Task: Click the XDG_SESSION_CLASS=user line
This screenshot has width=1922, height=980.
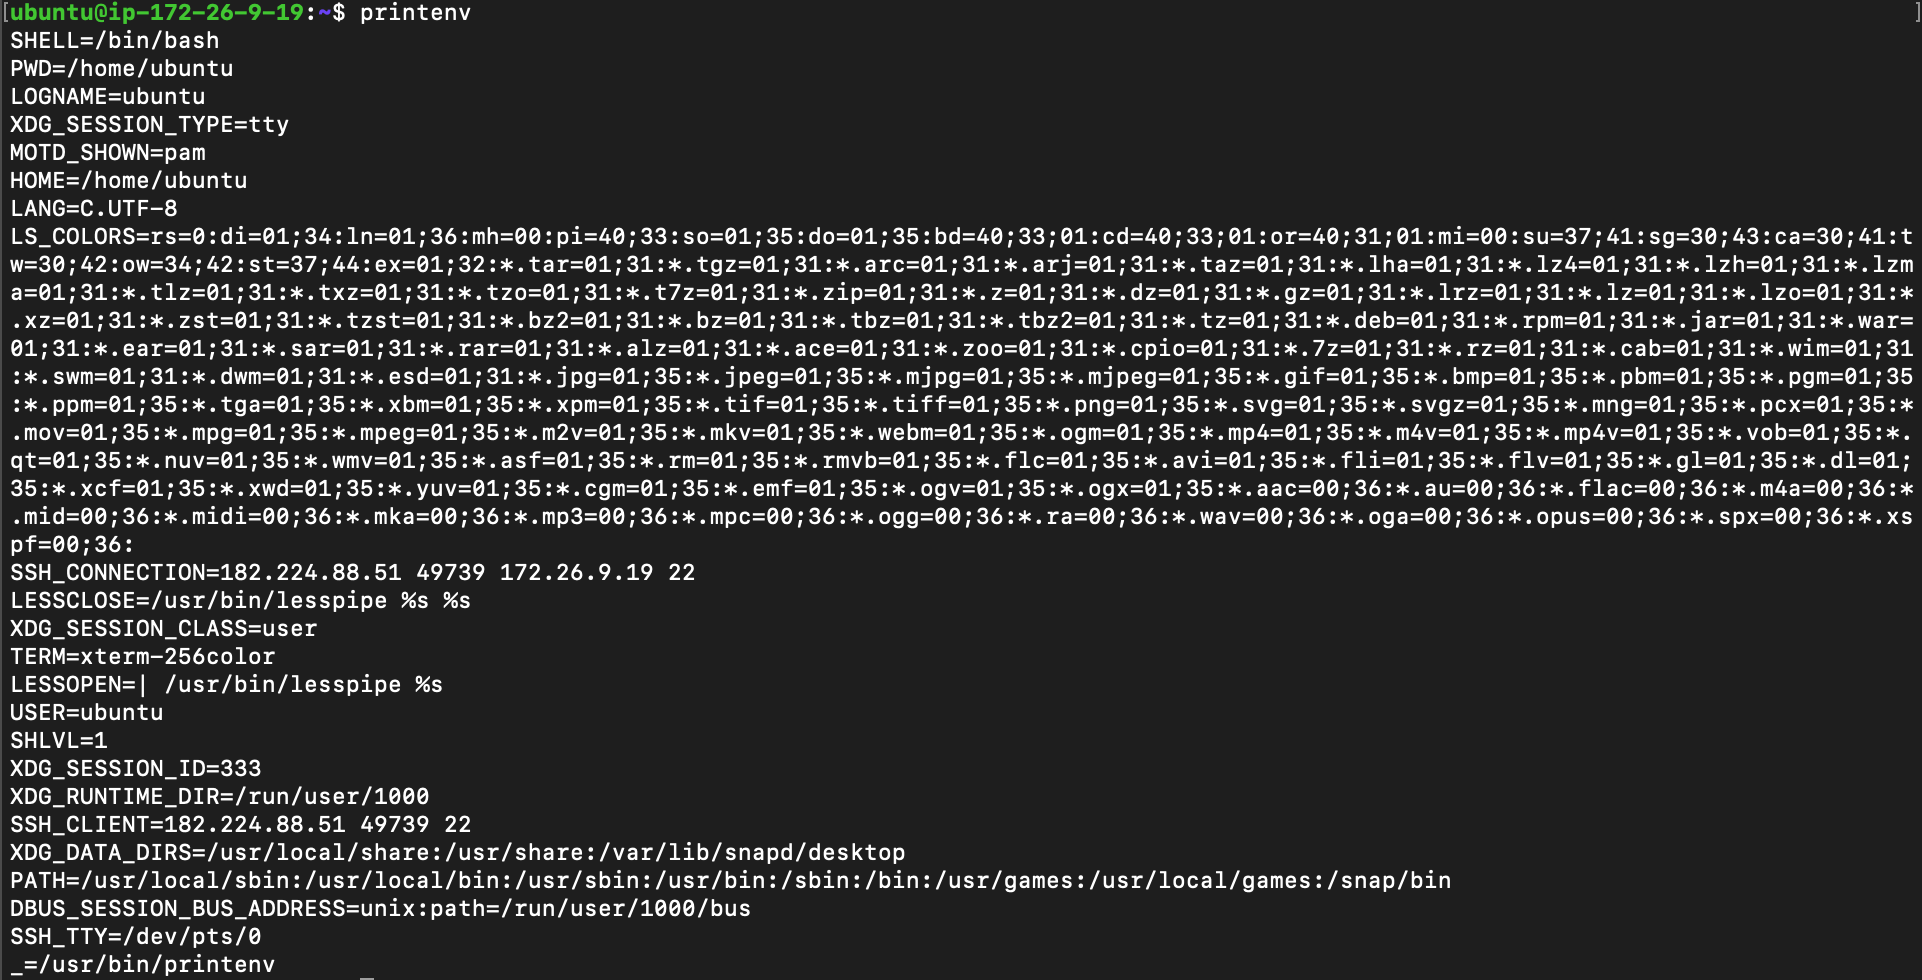Action: pyautogui.click(x=164, y=629)
